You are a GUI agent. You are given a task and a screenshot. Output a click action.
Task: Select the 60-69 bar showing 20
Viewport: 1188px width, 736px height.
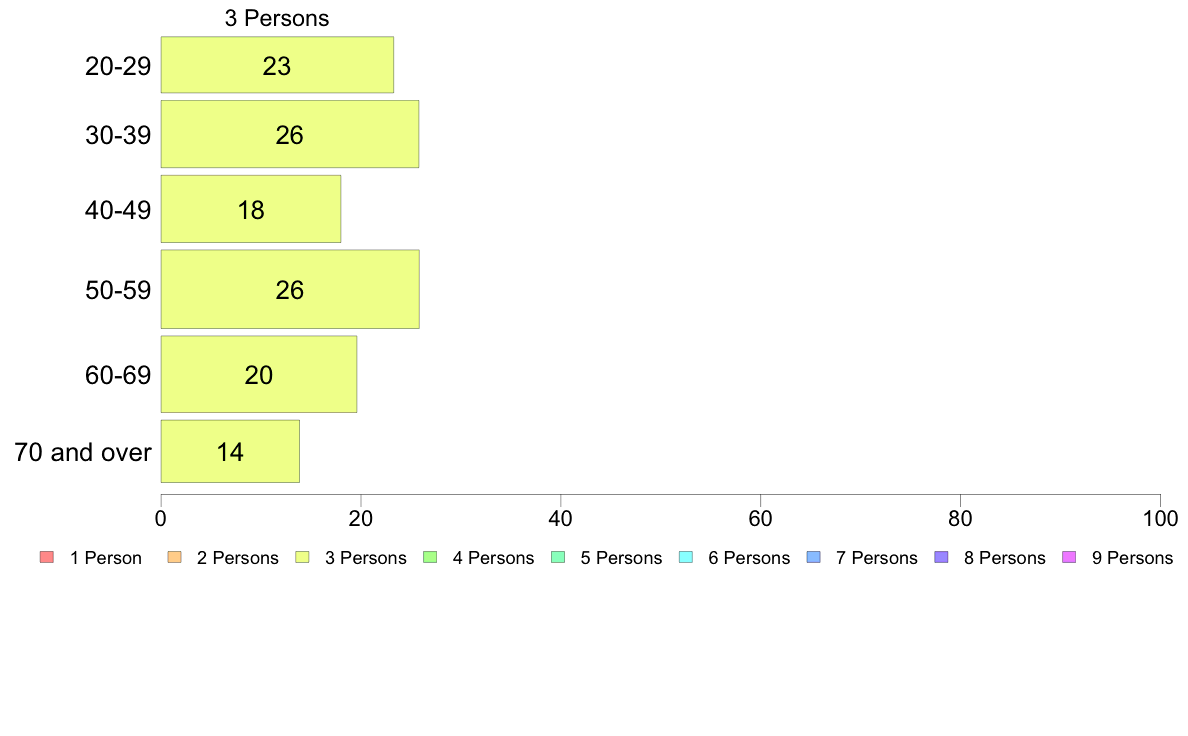click(x=258, y=374)
